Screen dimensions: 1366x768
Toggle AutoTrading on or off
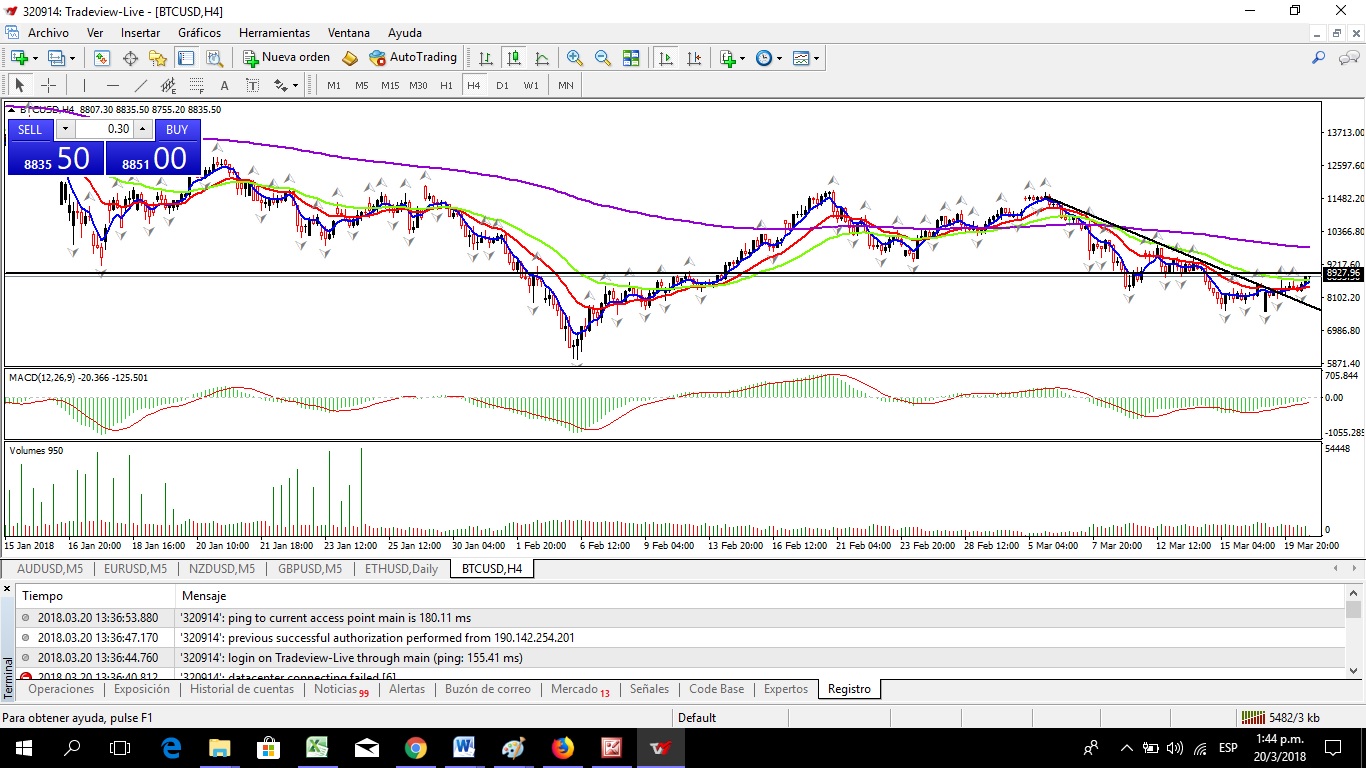[412, 58]
